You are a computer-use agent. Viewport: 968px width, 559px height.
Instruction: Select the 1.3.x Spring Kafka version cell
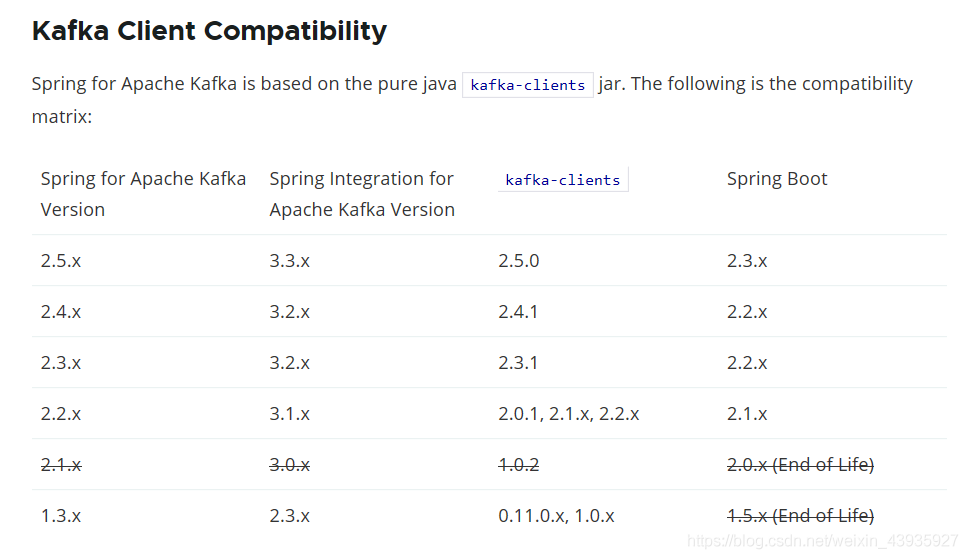tap(61, 516)
